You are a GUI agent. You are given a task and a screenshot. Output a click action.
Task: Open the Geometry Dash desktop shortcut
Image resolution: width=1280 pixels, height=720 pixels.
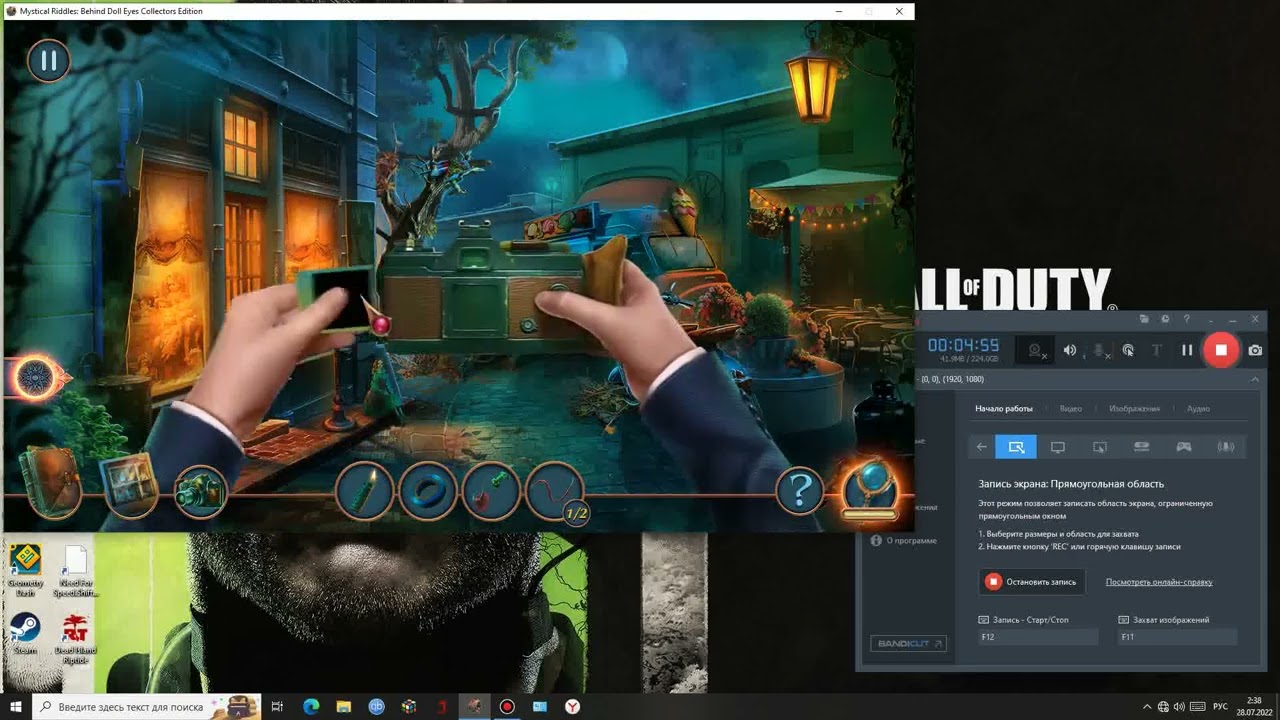[25, 571]
